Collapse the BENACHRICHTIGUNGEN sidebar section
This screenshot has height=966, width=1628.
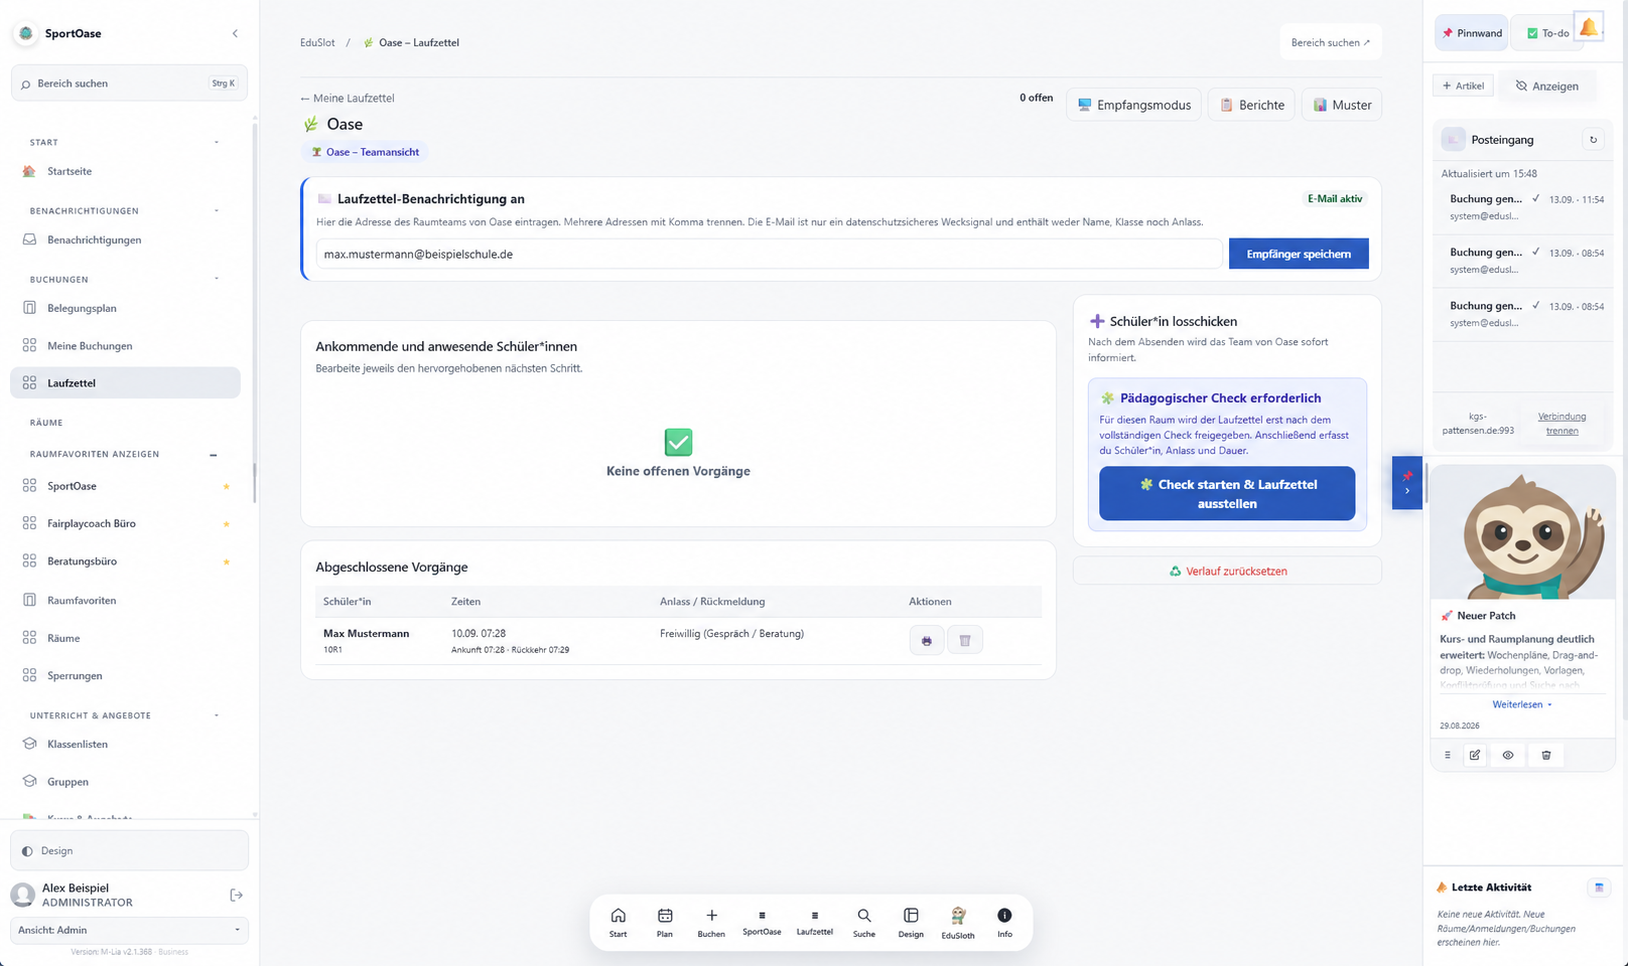[x=216, y=211]
